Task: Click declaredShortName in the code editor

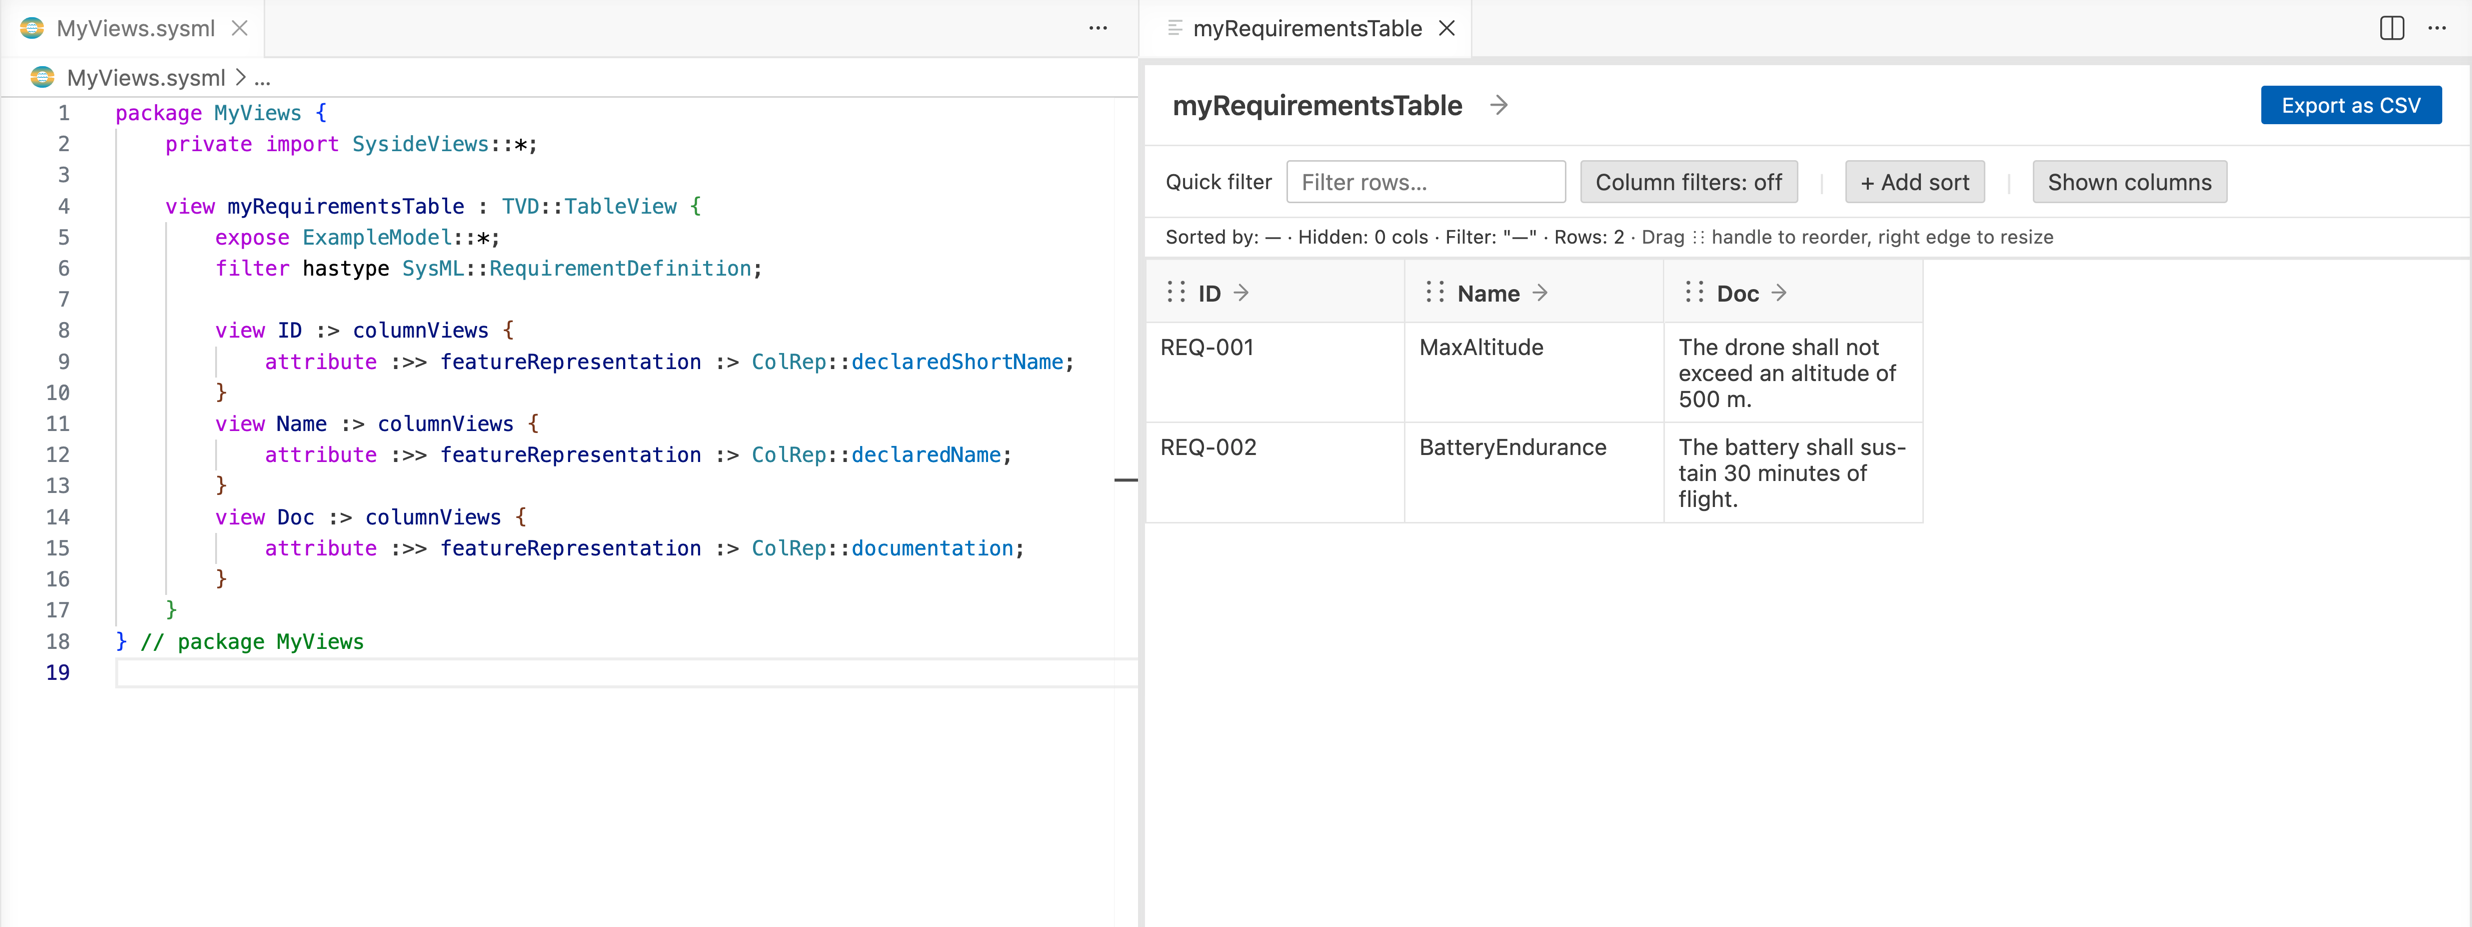Action: 957,362
